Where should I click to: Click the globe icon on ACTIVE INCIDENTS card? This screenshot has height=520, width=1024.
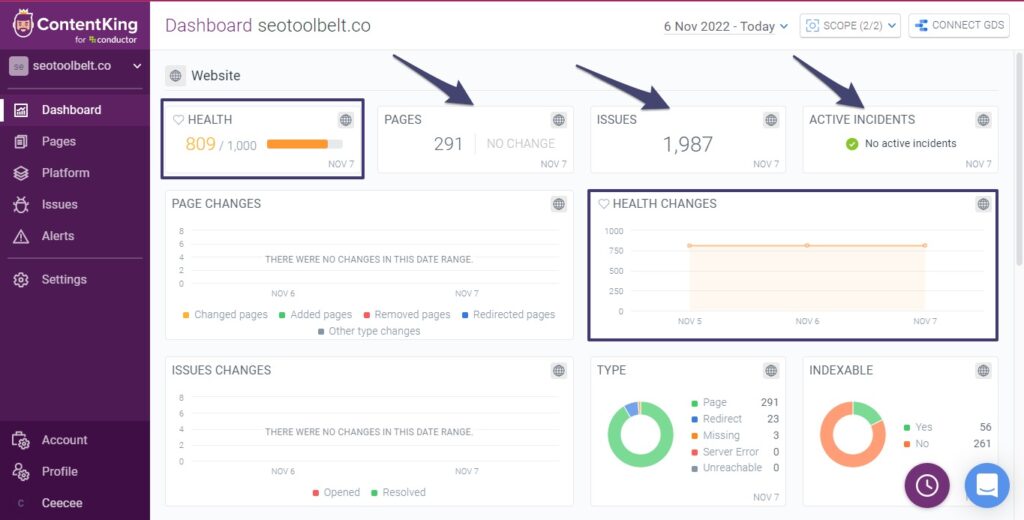point(984,120)
